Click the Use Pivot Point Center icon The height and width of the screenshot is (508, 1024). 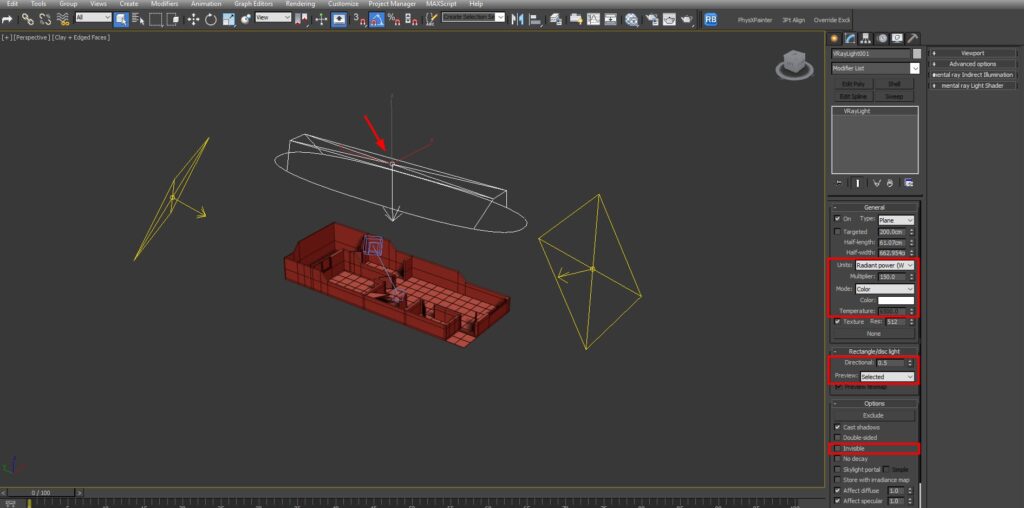(301, 19)
